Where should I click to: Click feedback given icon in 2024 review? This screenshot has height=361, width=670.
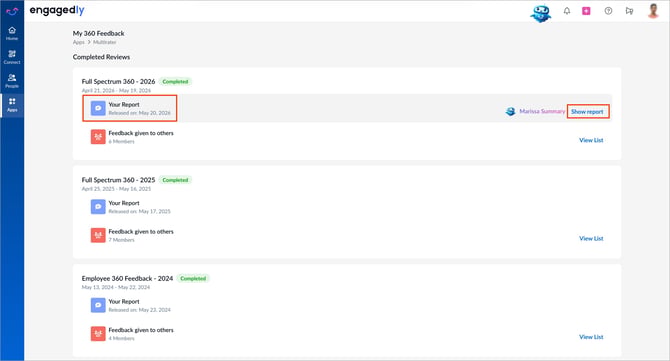[x=98, y=334]
